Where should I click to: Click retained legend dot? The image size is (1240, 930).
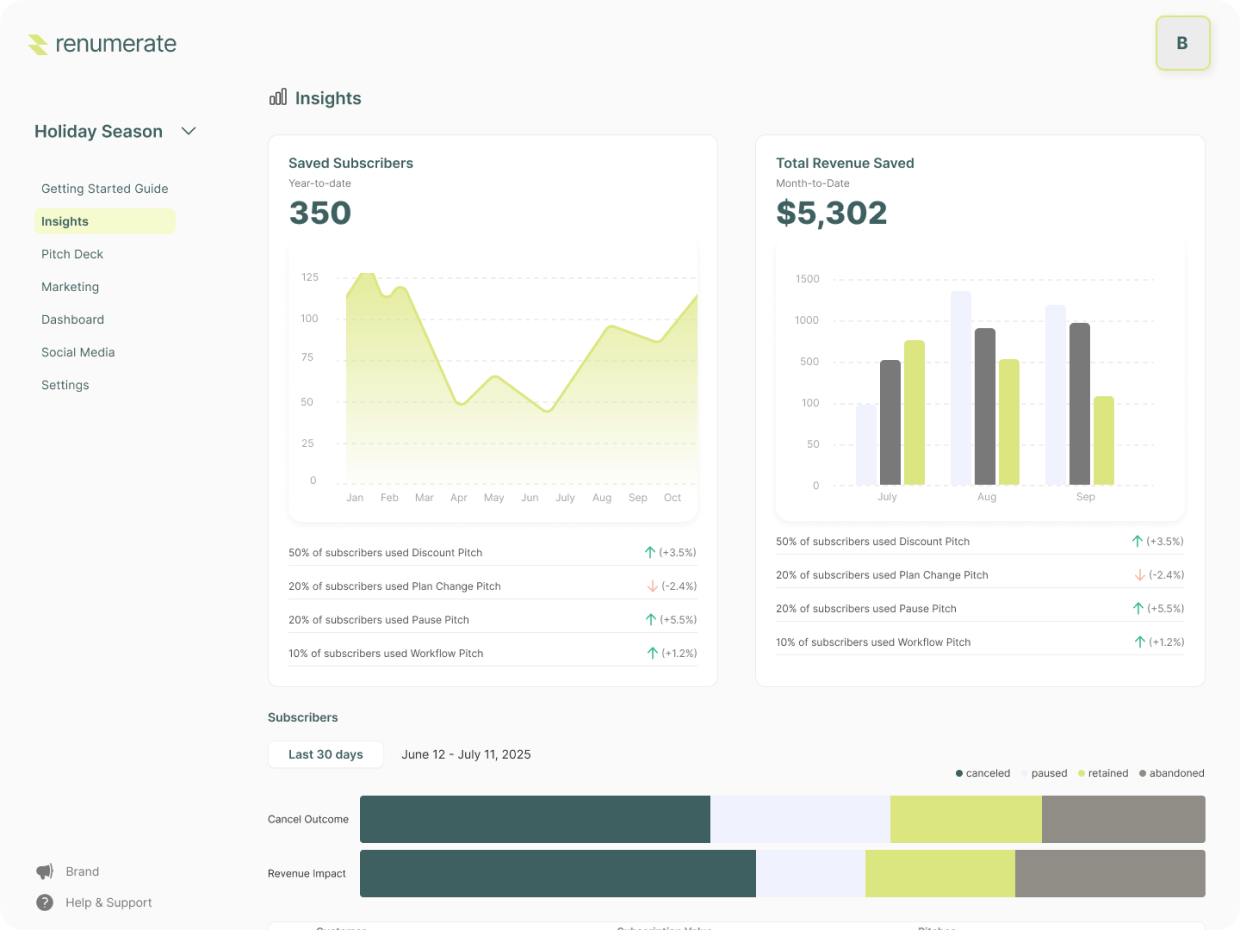pos(1081,773)
